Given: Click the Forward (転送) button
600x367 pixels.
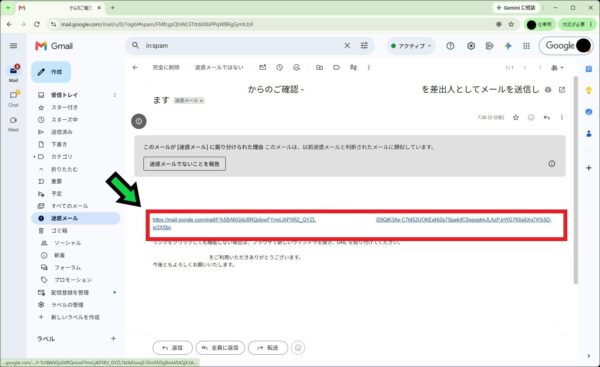Looking at the screenshot, I should point(268,348).
